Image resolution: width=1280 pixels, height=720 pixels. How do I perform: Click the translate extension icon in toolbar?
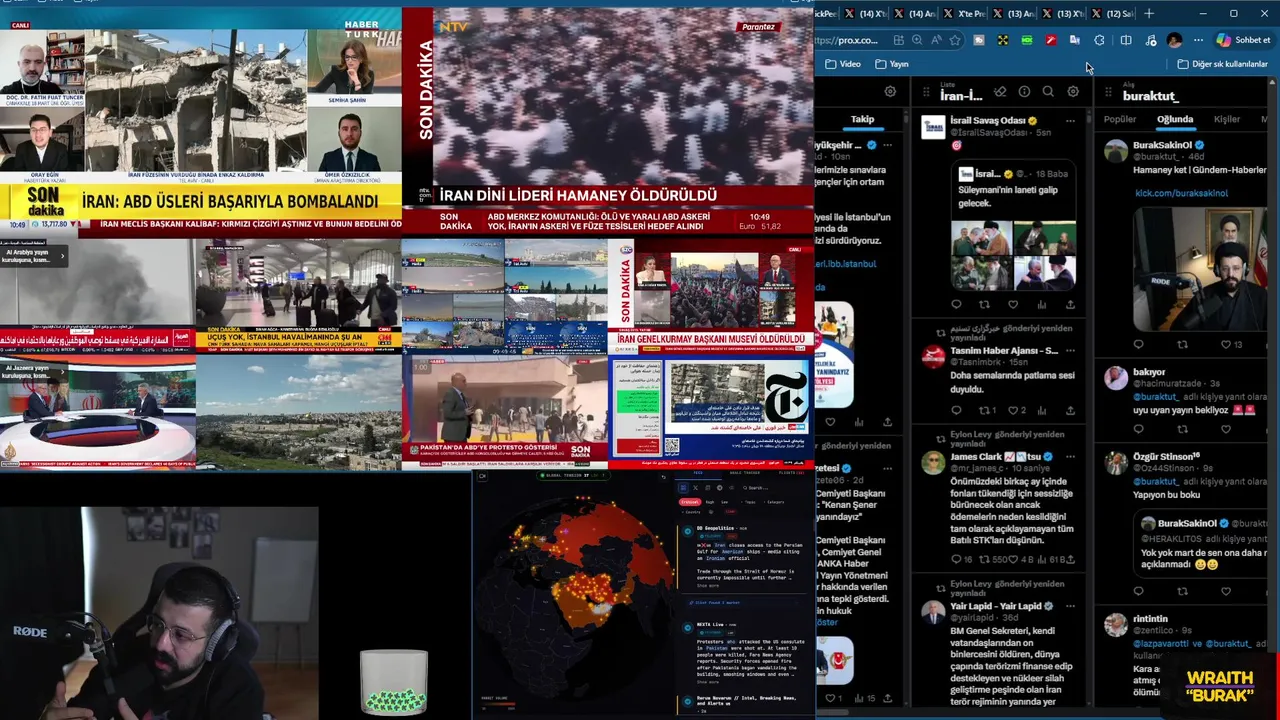1075,40
